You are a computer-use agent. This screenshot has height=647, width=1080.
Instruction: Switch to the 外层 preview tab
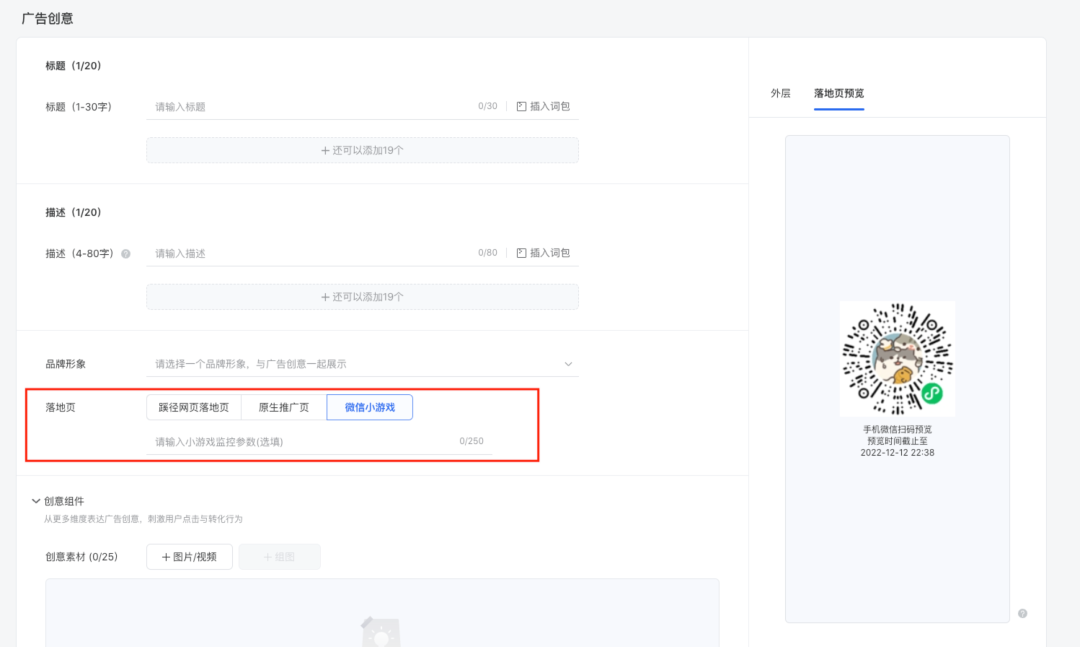pyautogui.click(x=779, y=93)
